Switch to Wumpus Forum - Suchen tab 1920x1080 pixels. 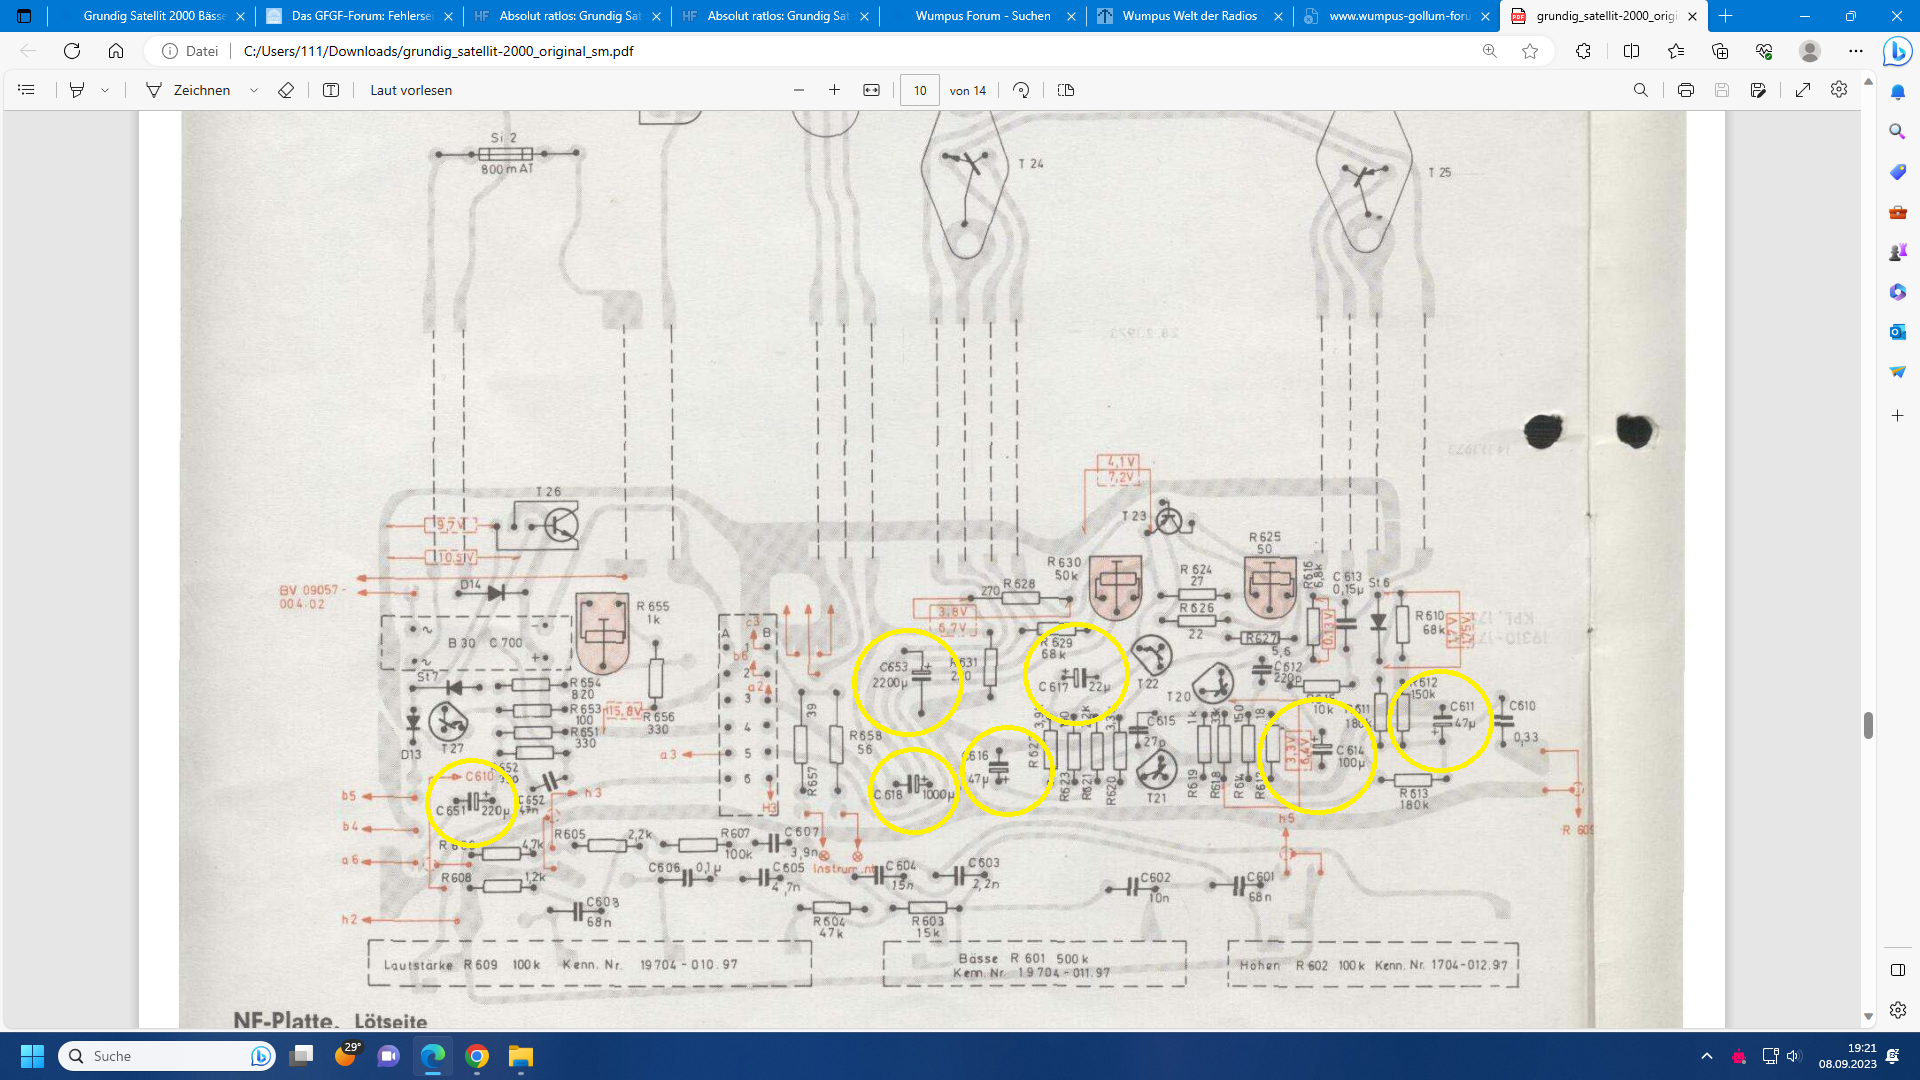[x=982, y=16]
